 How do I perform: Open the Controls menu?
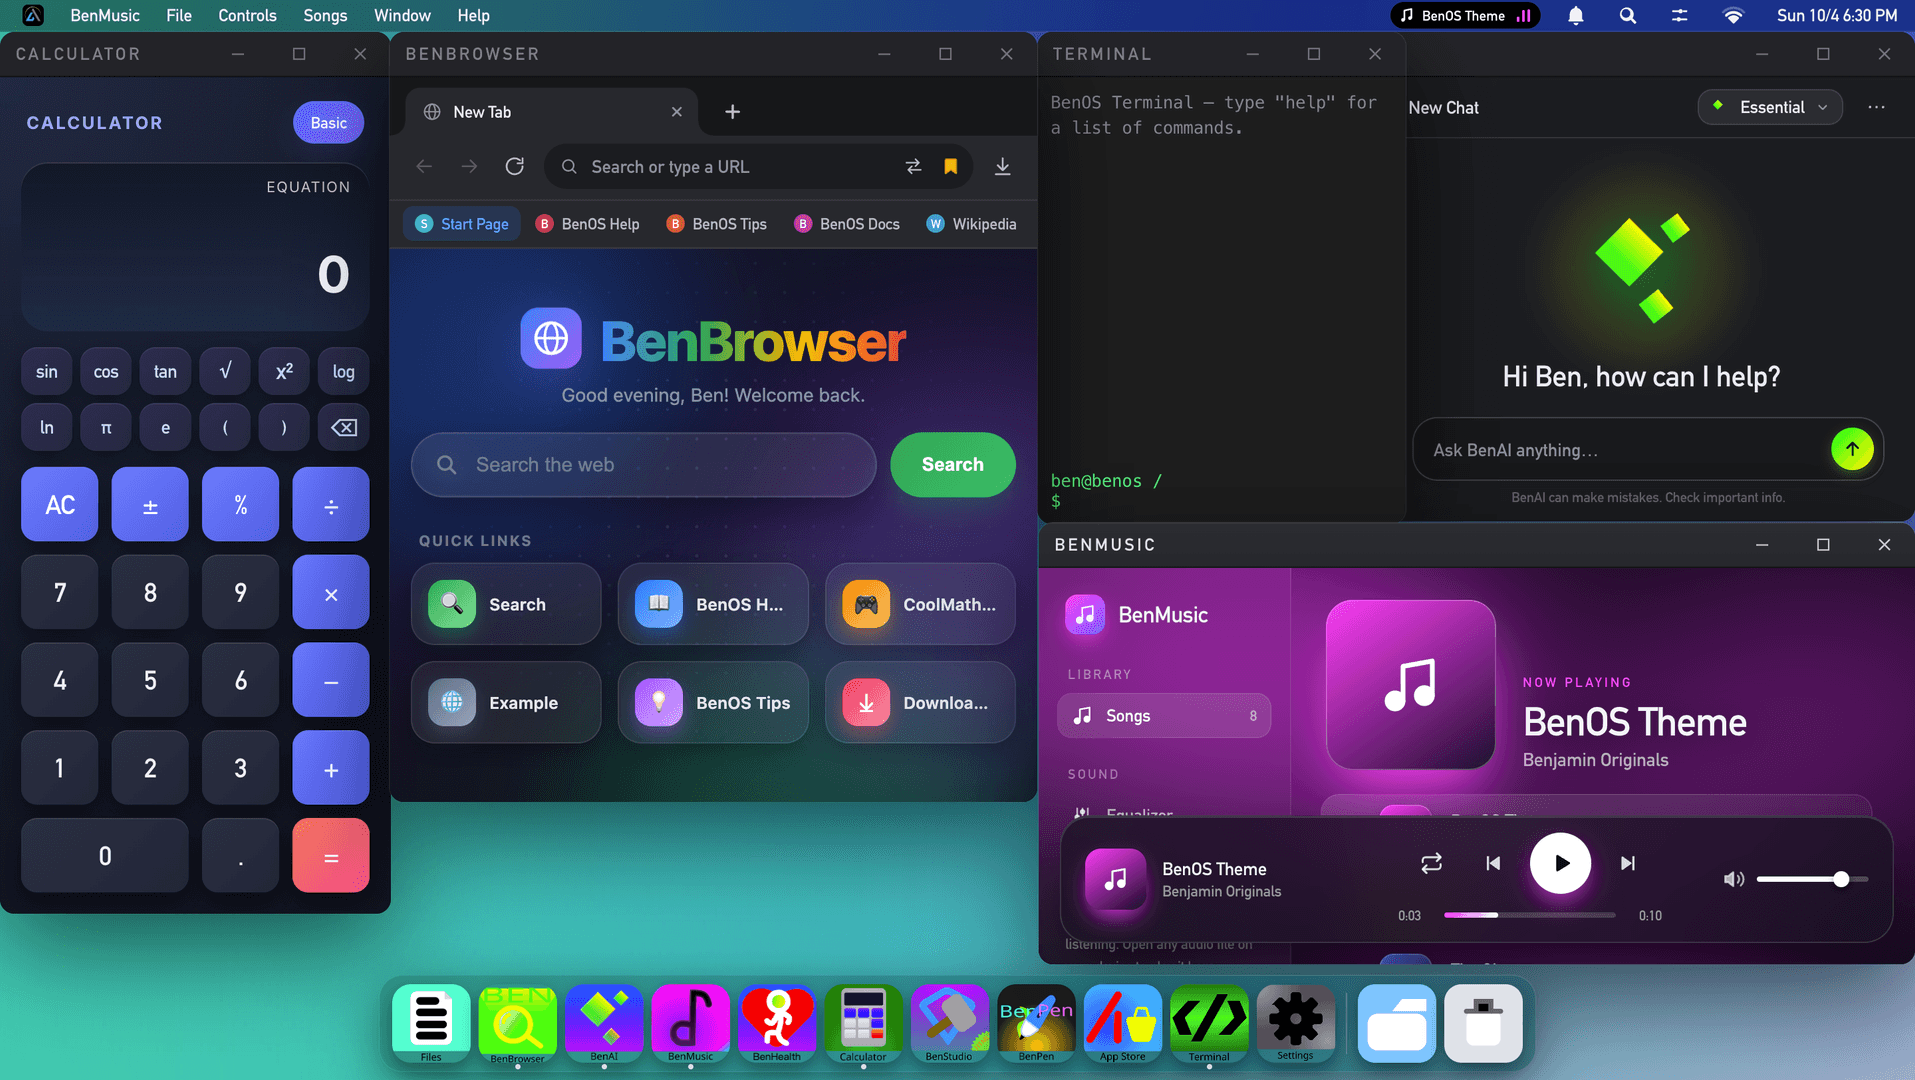(247, 16)
